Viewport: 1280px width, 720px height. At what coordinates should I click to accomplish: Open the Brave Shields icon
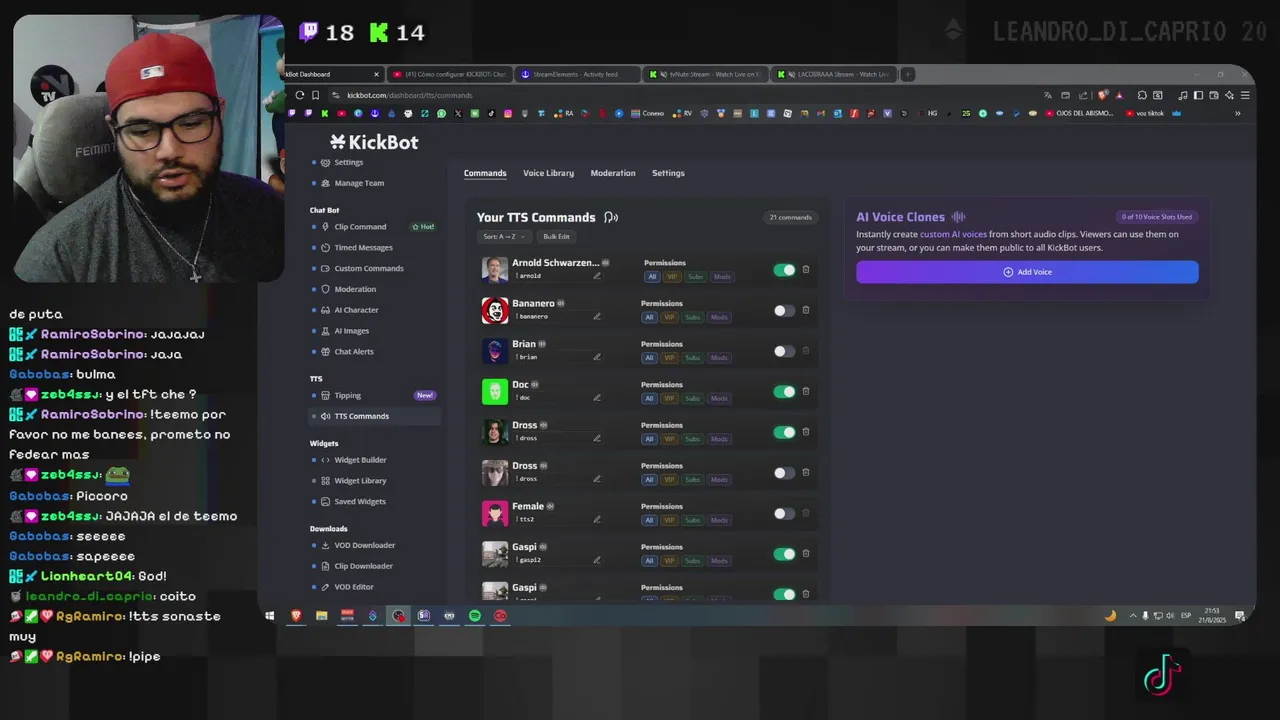pyautogui.click(x=1103, y=95)
